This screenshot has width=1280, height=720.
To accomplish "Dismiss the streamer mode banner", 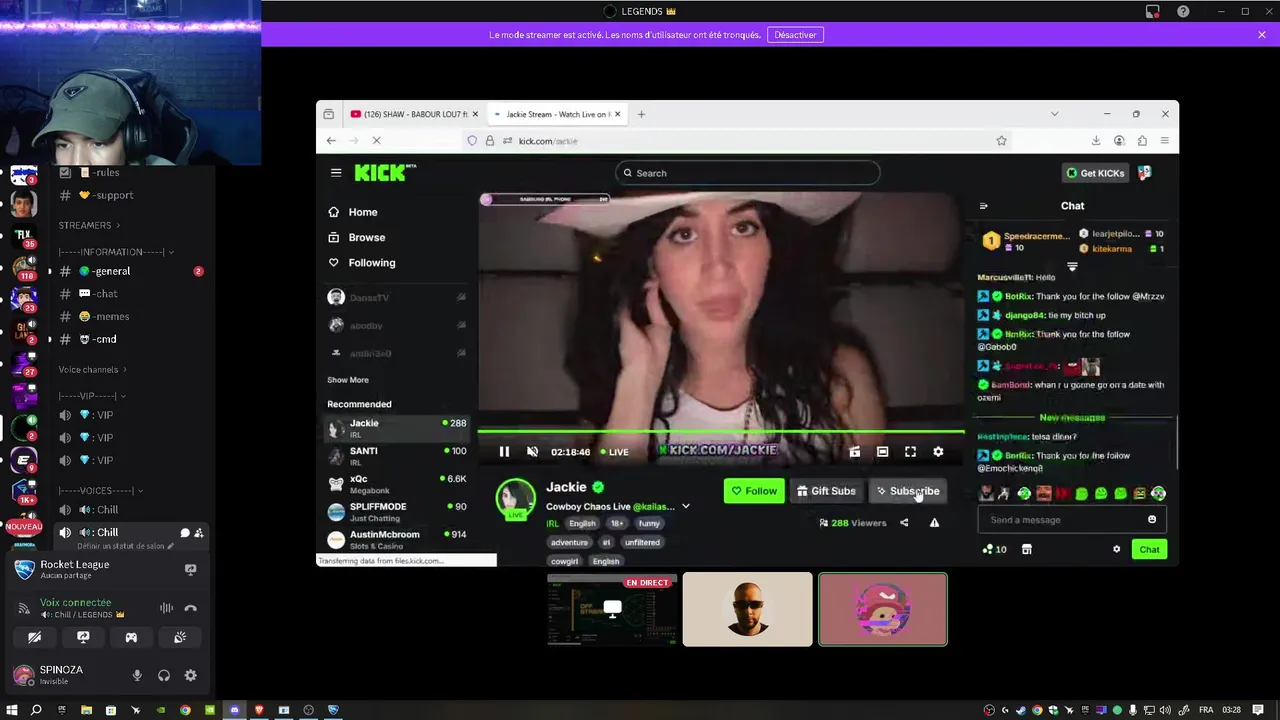I will pos(1262,35).
